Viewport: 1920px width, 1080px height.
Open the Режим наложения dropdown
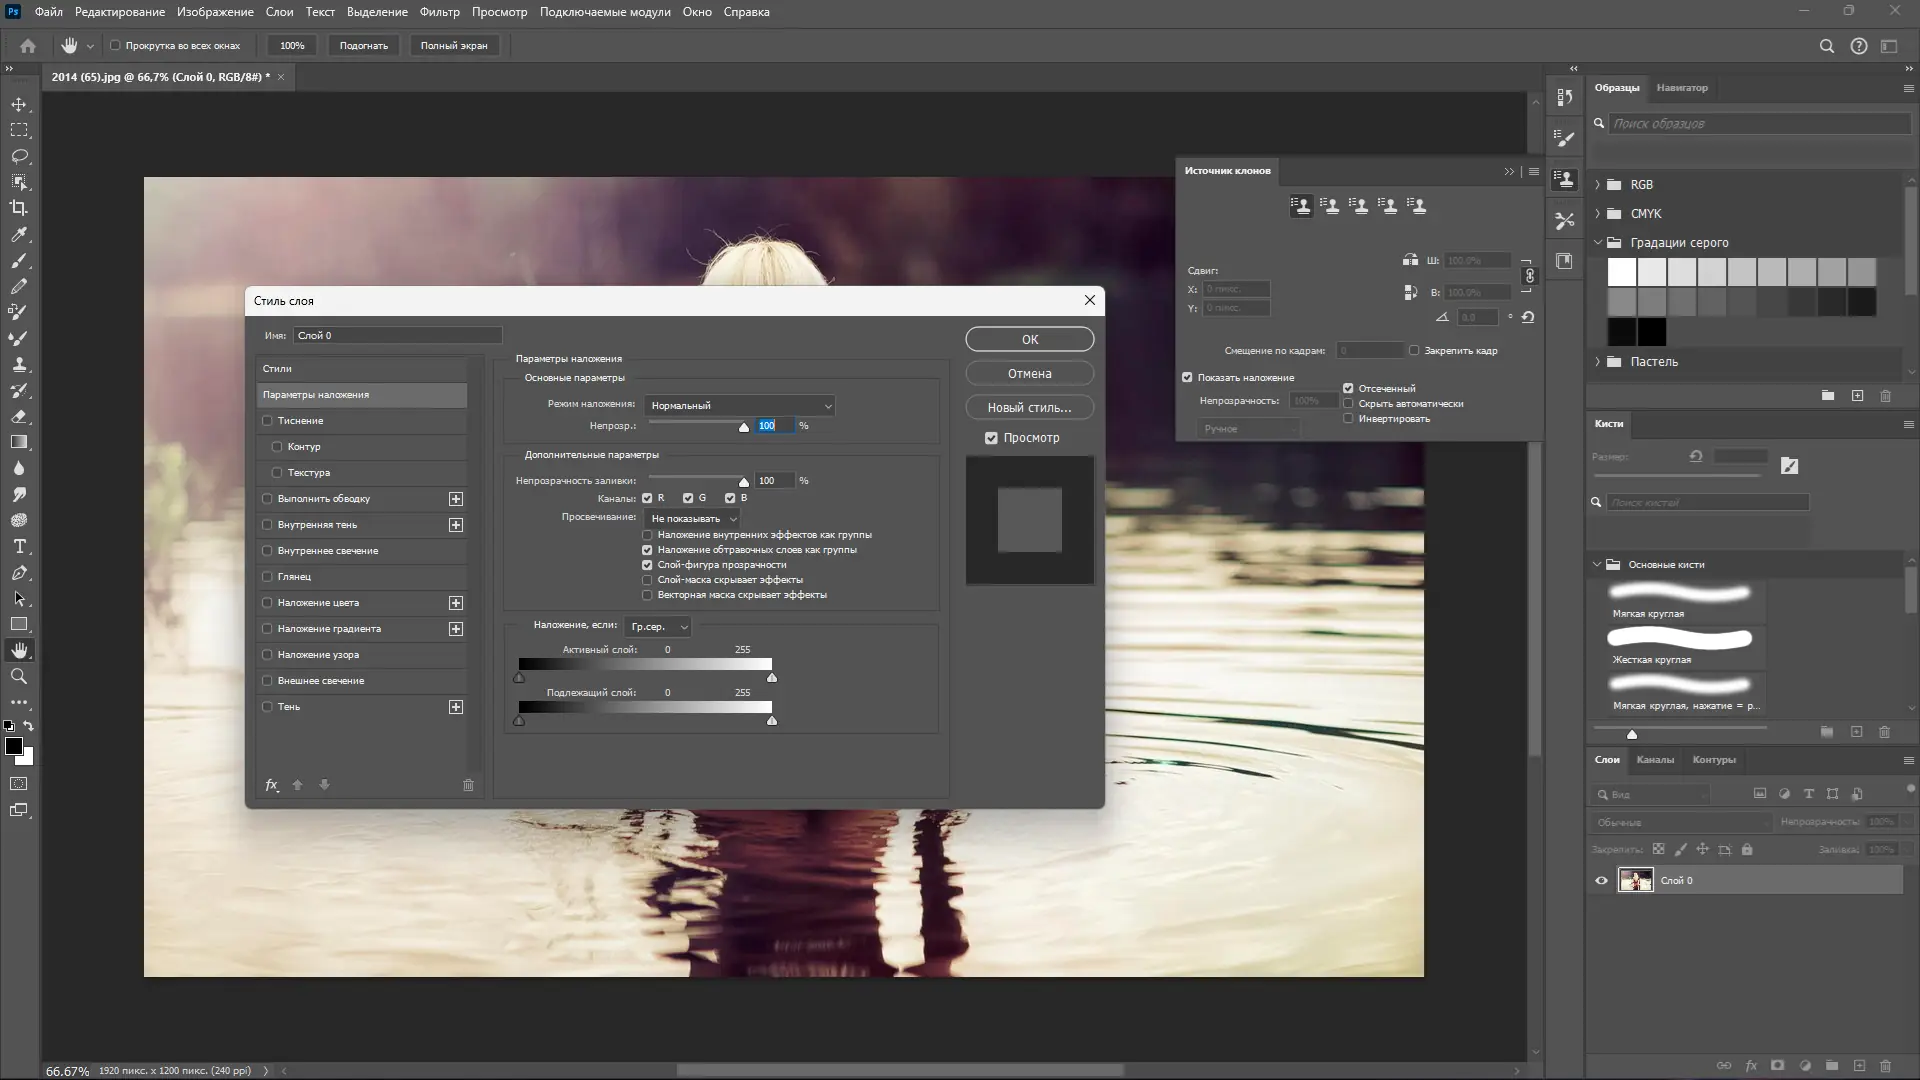pyautogui.click(x=740, y=406)
